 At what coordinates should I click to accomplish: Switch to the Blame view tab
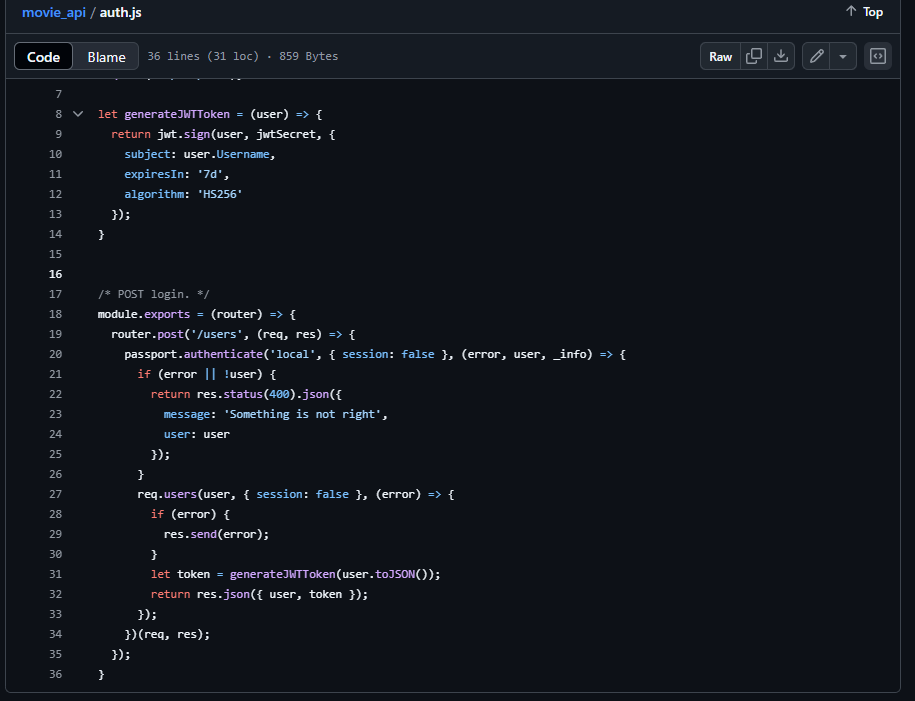[106, 57]
